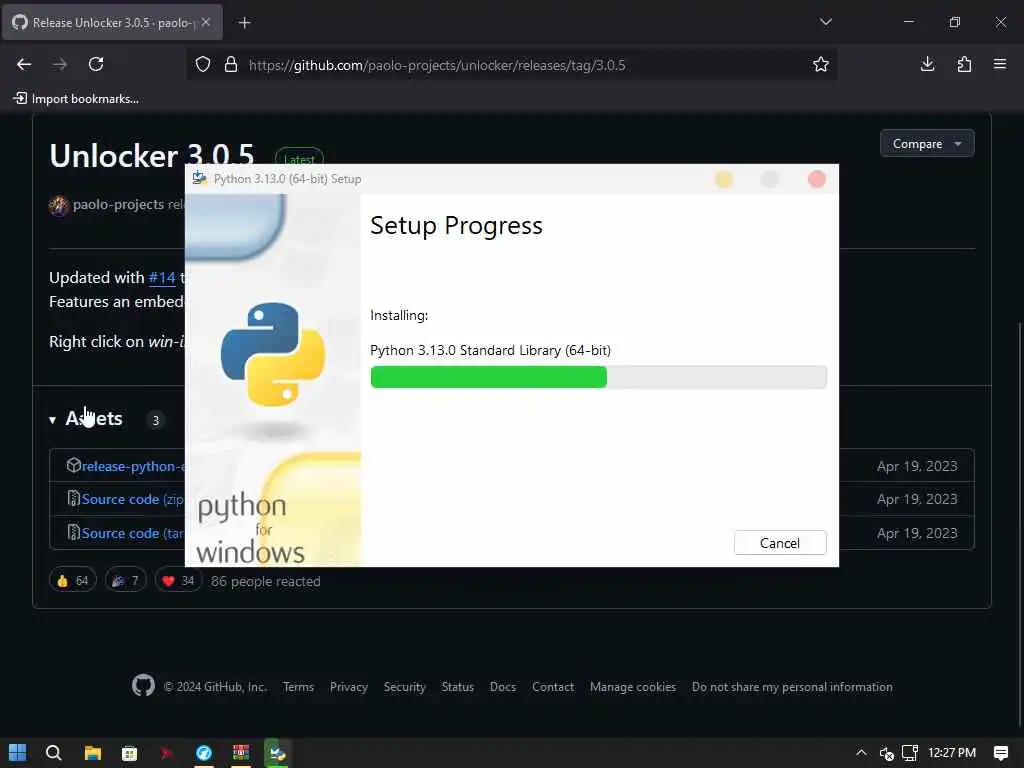The height and width of the screenshot is (768, 1024).
Task: Open the Docs footer link
Action: [503, 687]
